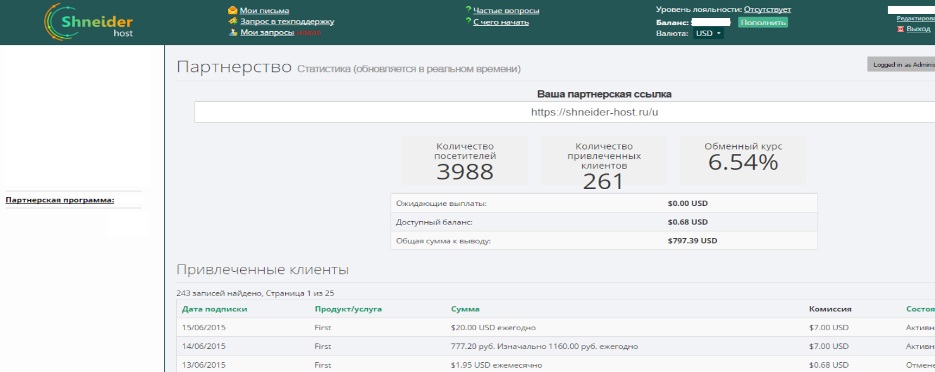Click the icon beside Мои запросы

(x=233, y=32)
